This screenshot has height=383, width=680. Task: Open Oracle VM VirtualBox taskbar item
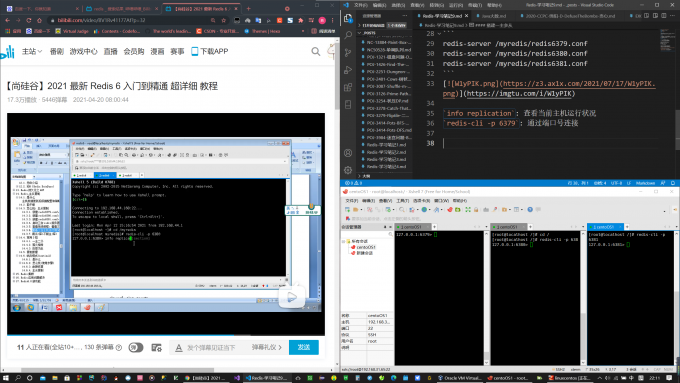[460, 378]
